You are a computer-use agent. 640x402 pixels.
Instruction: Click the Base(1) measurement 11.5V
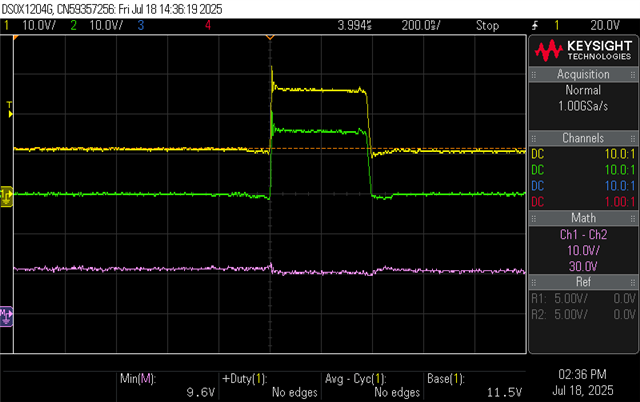point(475,385)
